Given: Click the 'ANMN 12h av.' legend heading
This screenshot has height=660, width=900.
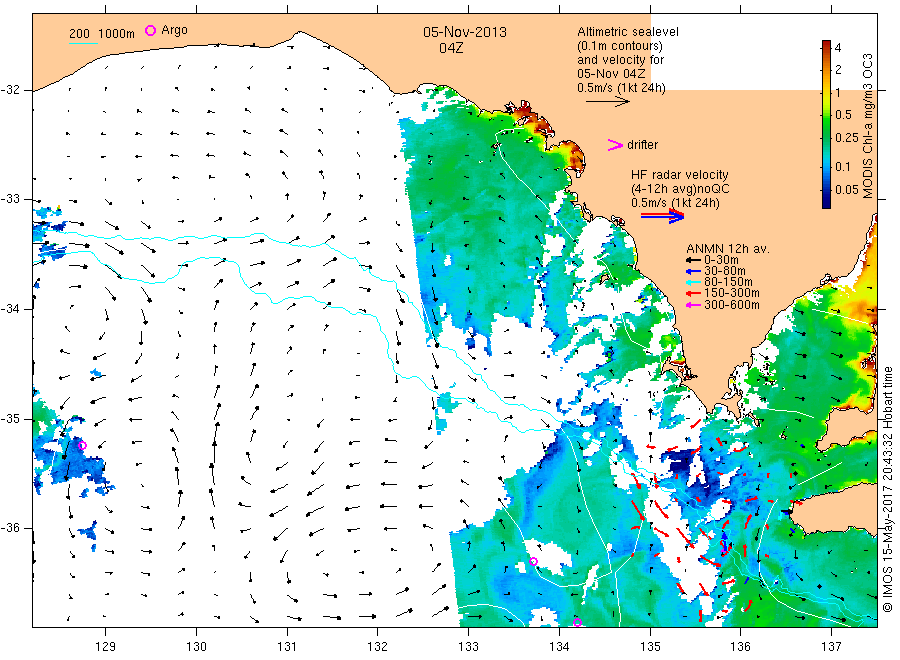Looking at the screenshot, I should [x=728, y=249].
